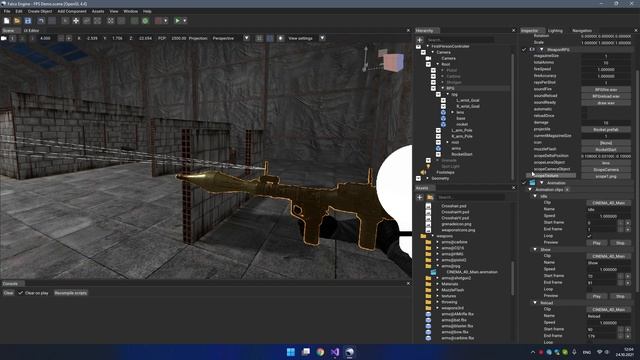Open Visual Studio from the taskbar

pos(335,352)
